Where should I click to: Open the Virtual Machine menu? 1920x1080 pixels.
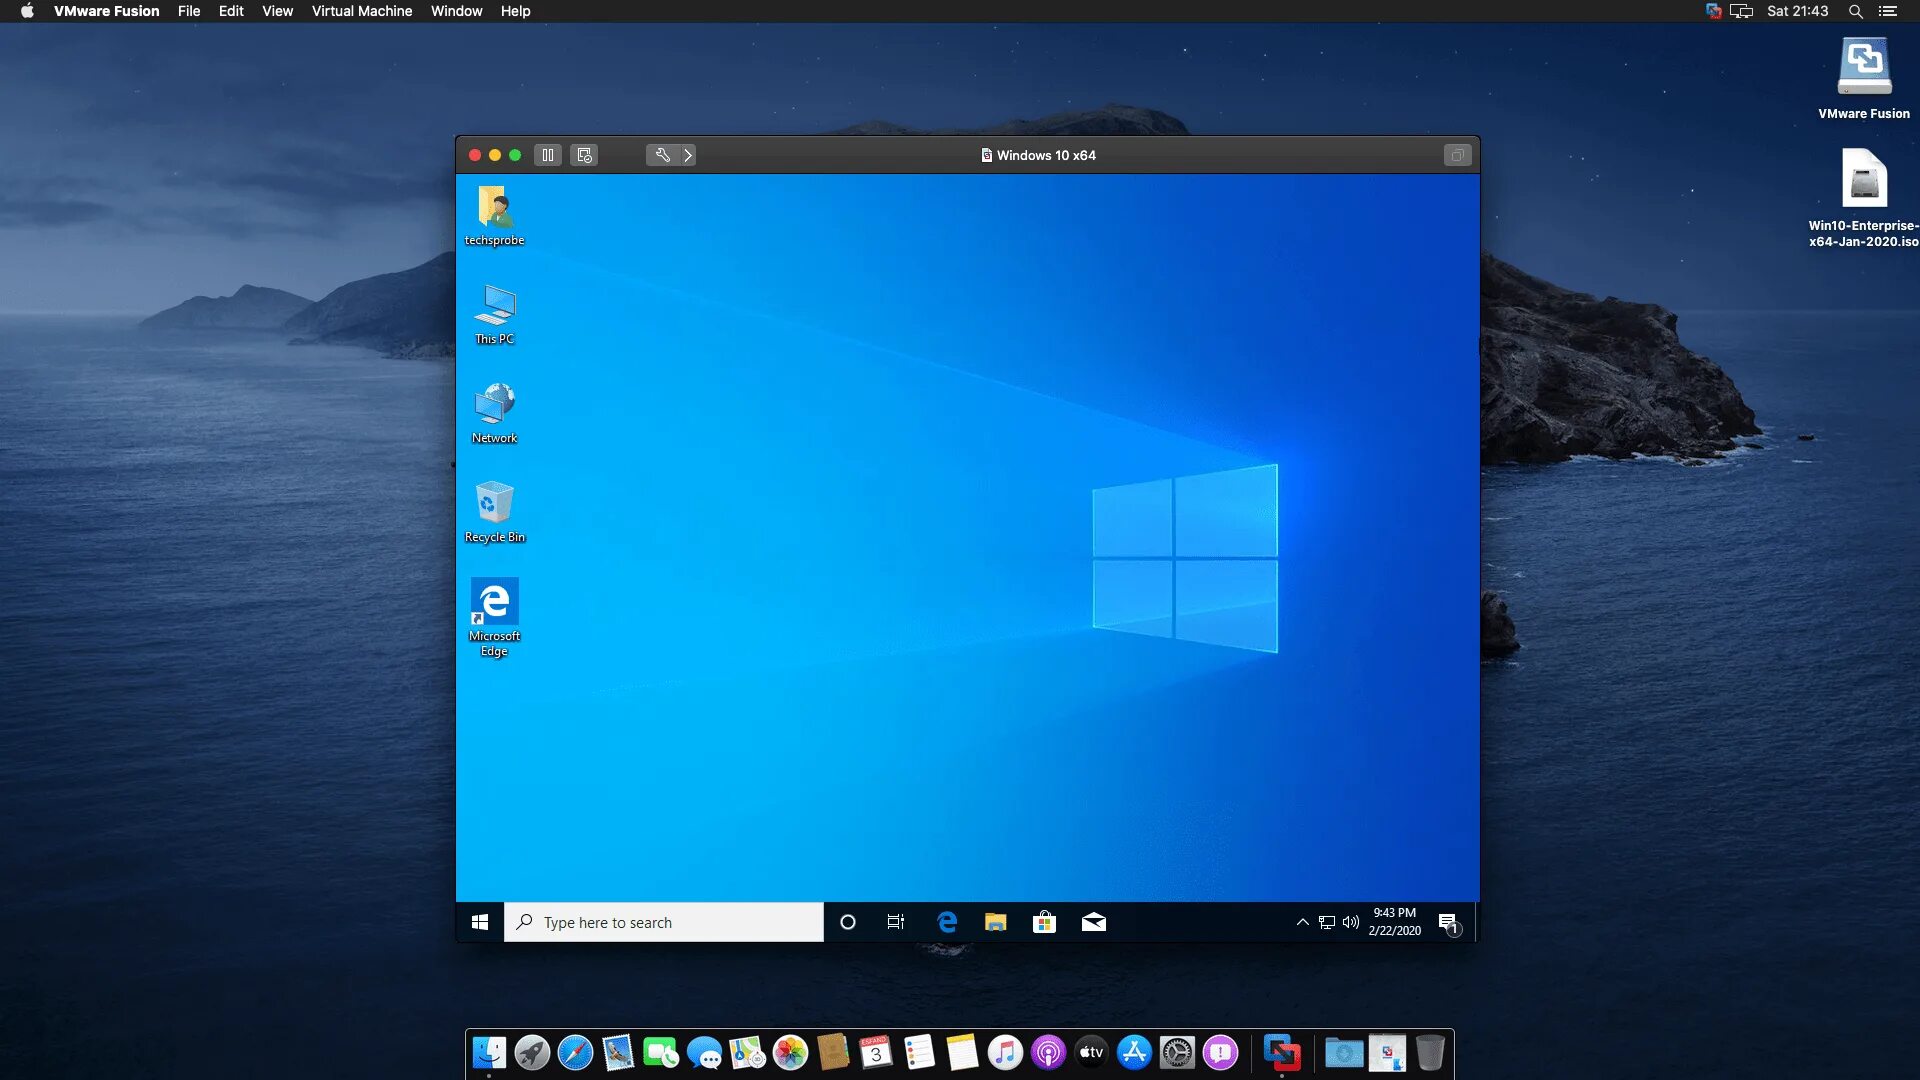click(x=361, y=11)
